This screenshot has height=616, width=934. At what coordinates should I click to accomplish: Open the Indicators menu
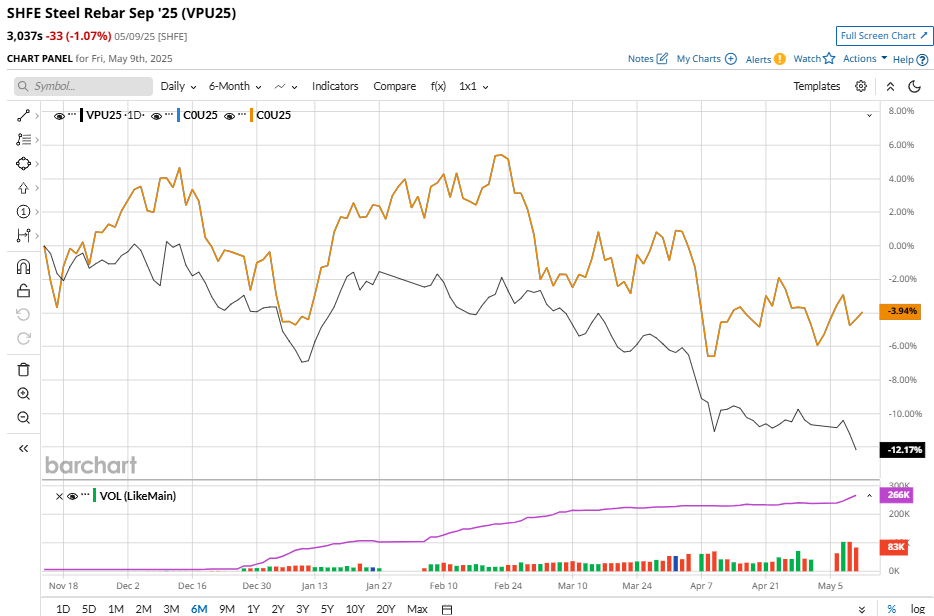[335, 86]
